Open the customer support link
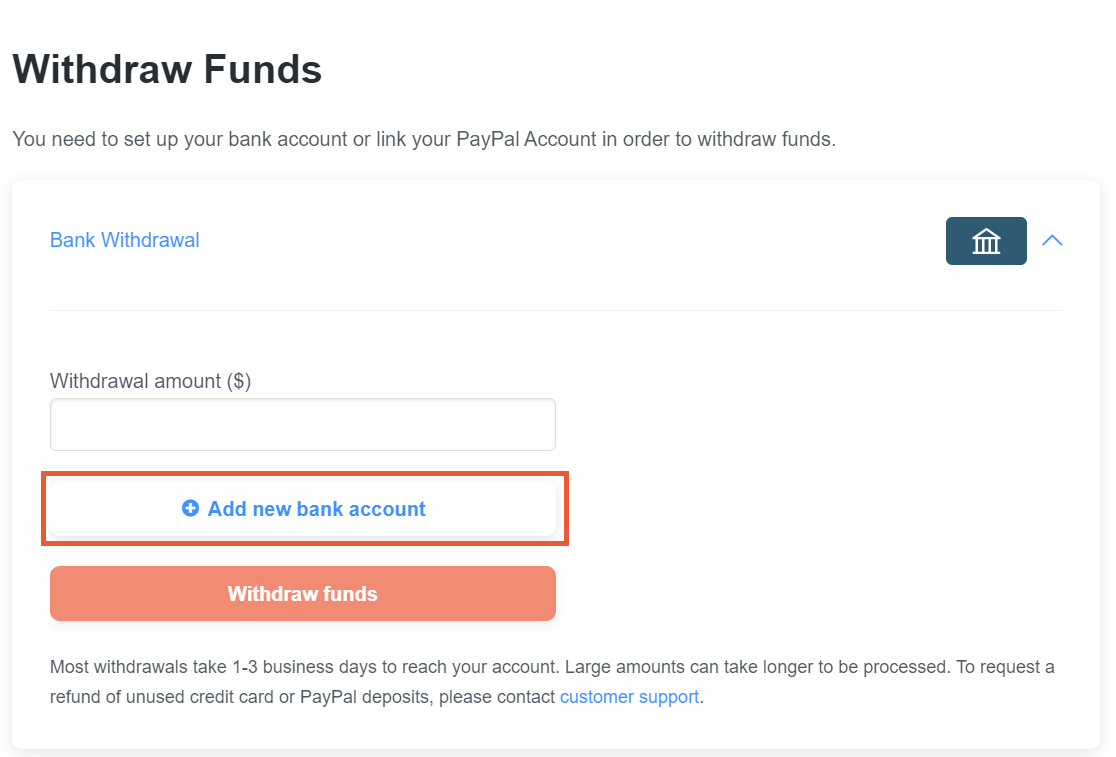The image size is (1116, 757). pyautogui.click(x=629, y=697)
